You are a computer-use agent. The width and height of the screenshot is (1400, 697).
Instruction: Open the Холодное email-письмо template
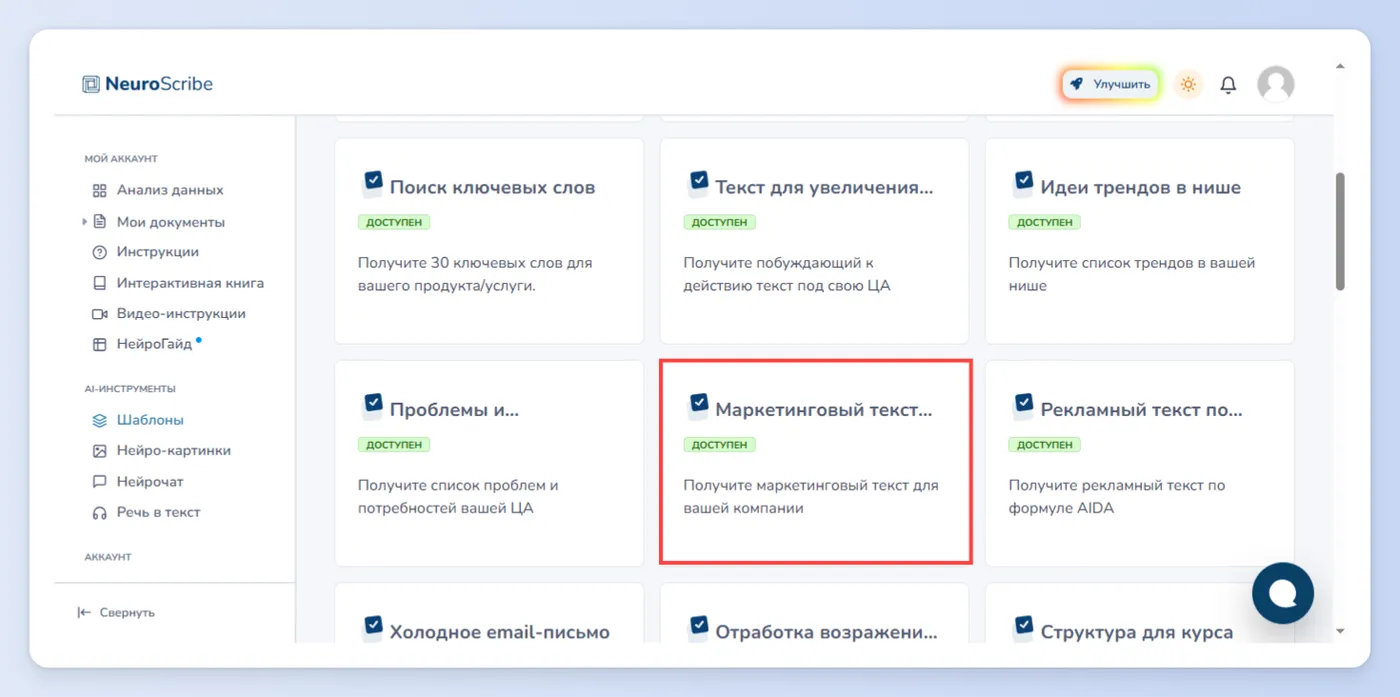click(x=489, y=613)
